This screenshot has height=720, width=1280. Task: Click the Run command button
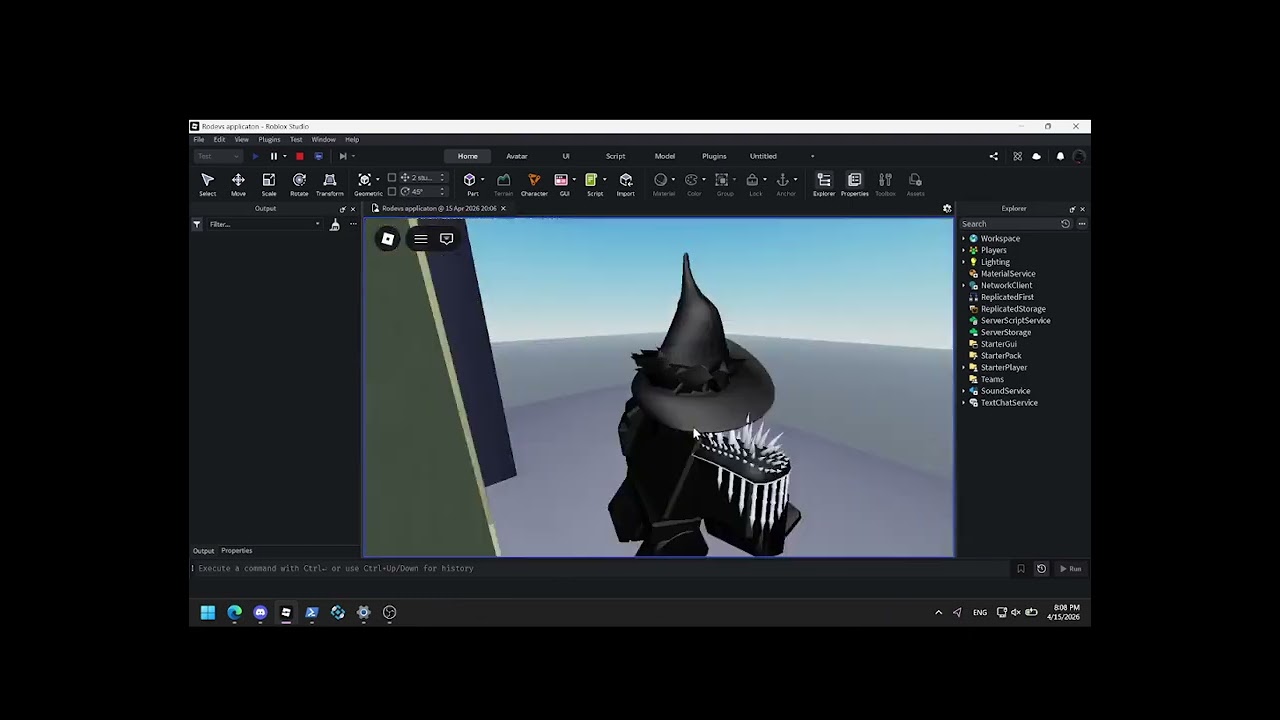click(1070, 569)
